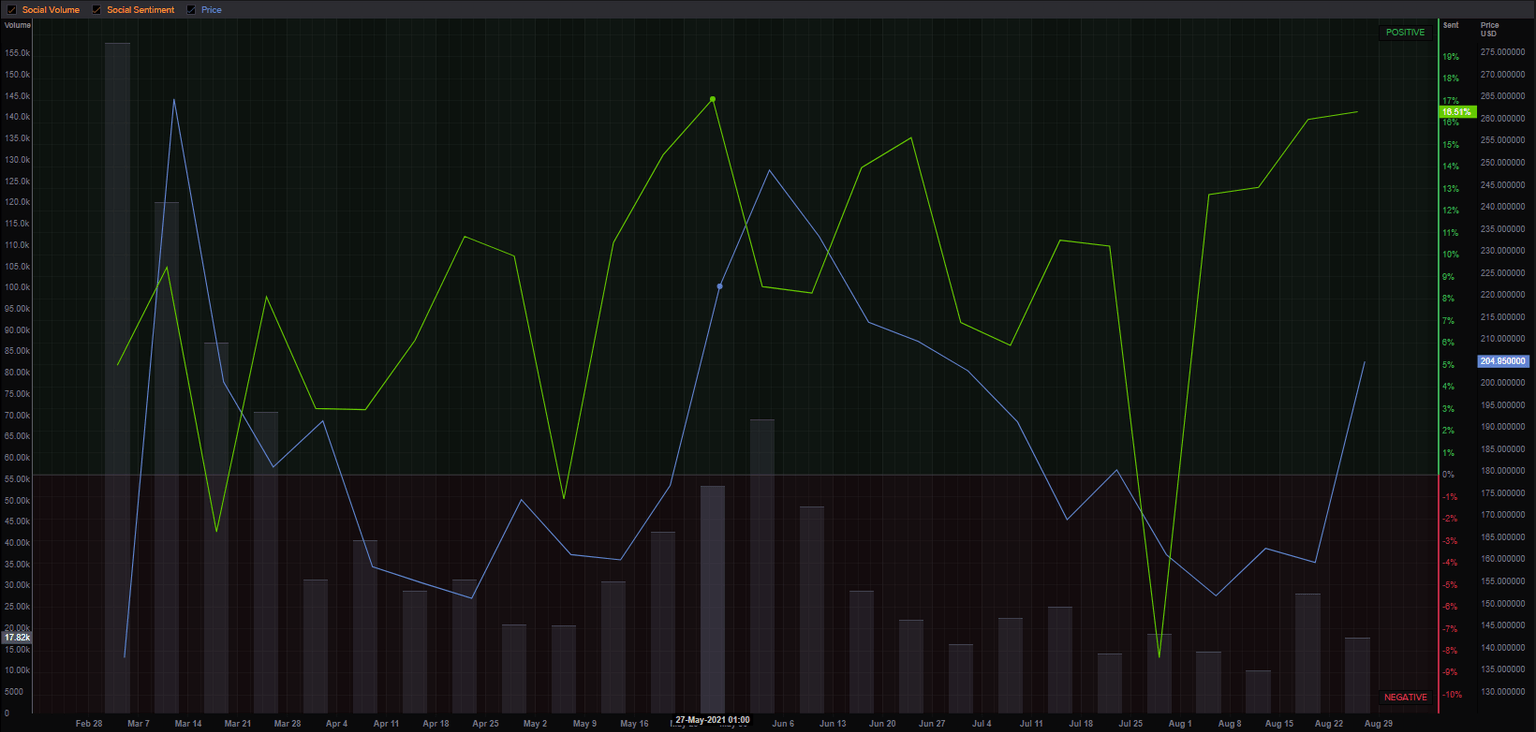Disable the Price series checkbox
The height and width of the screenshot is (732, 1536).
(x=192, y=10)
